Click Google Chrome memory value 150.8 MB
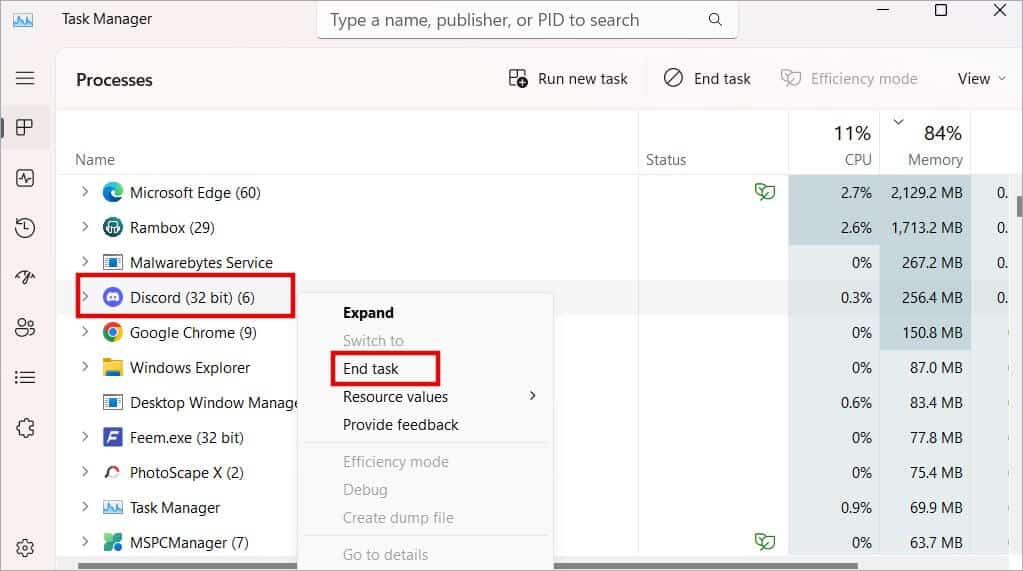This screenshot has width=1023, height=571. (932, 333)
